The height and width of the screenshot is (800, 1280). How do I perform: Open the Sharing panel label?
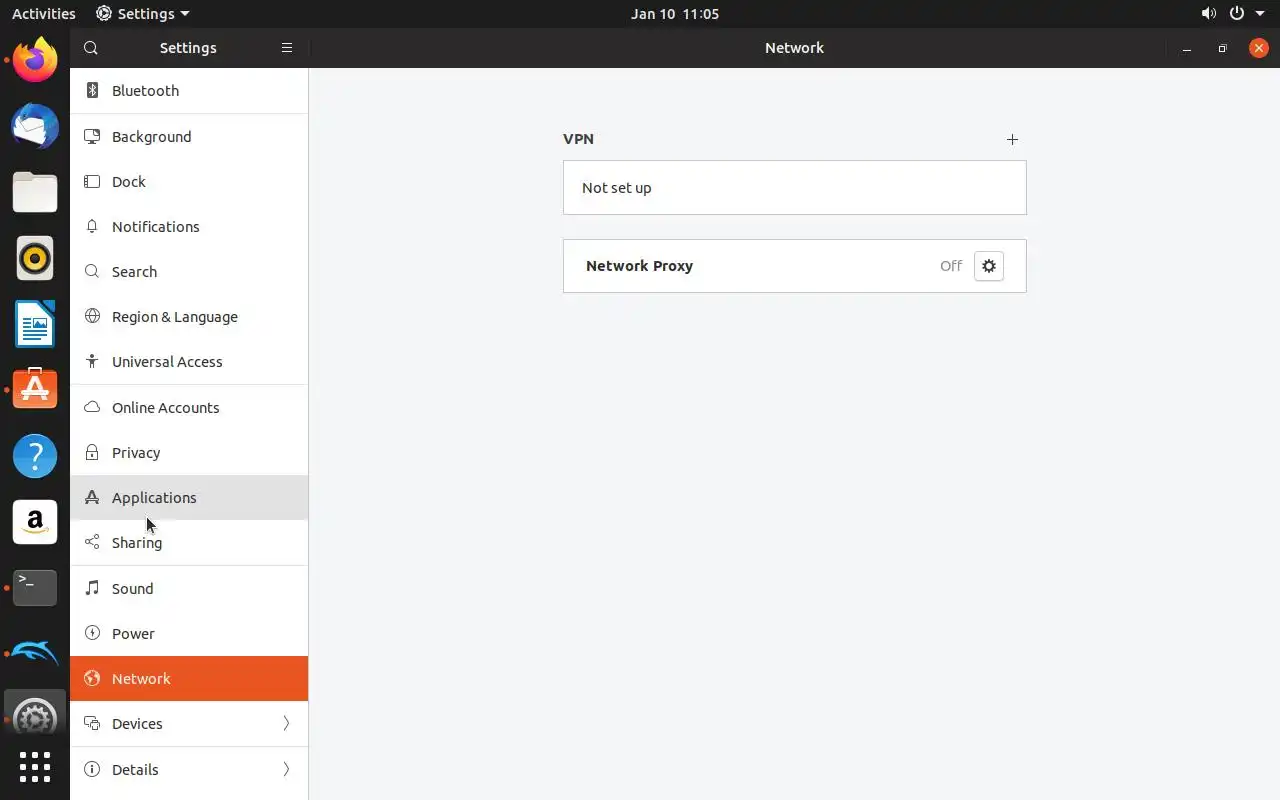tap(137, 542)
